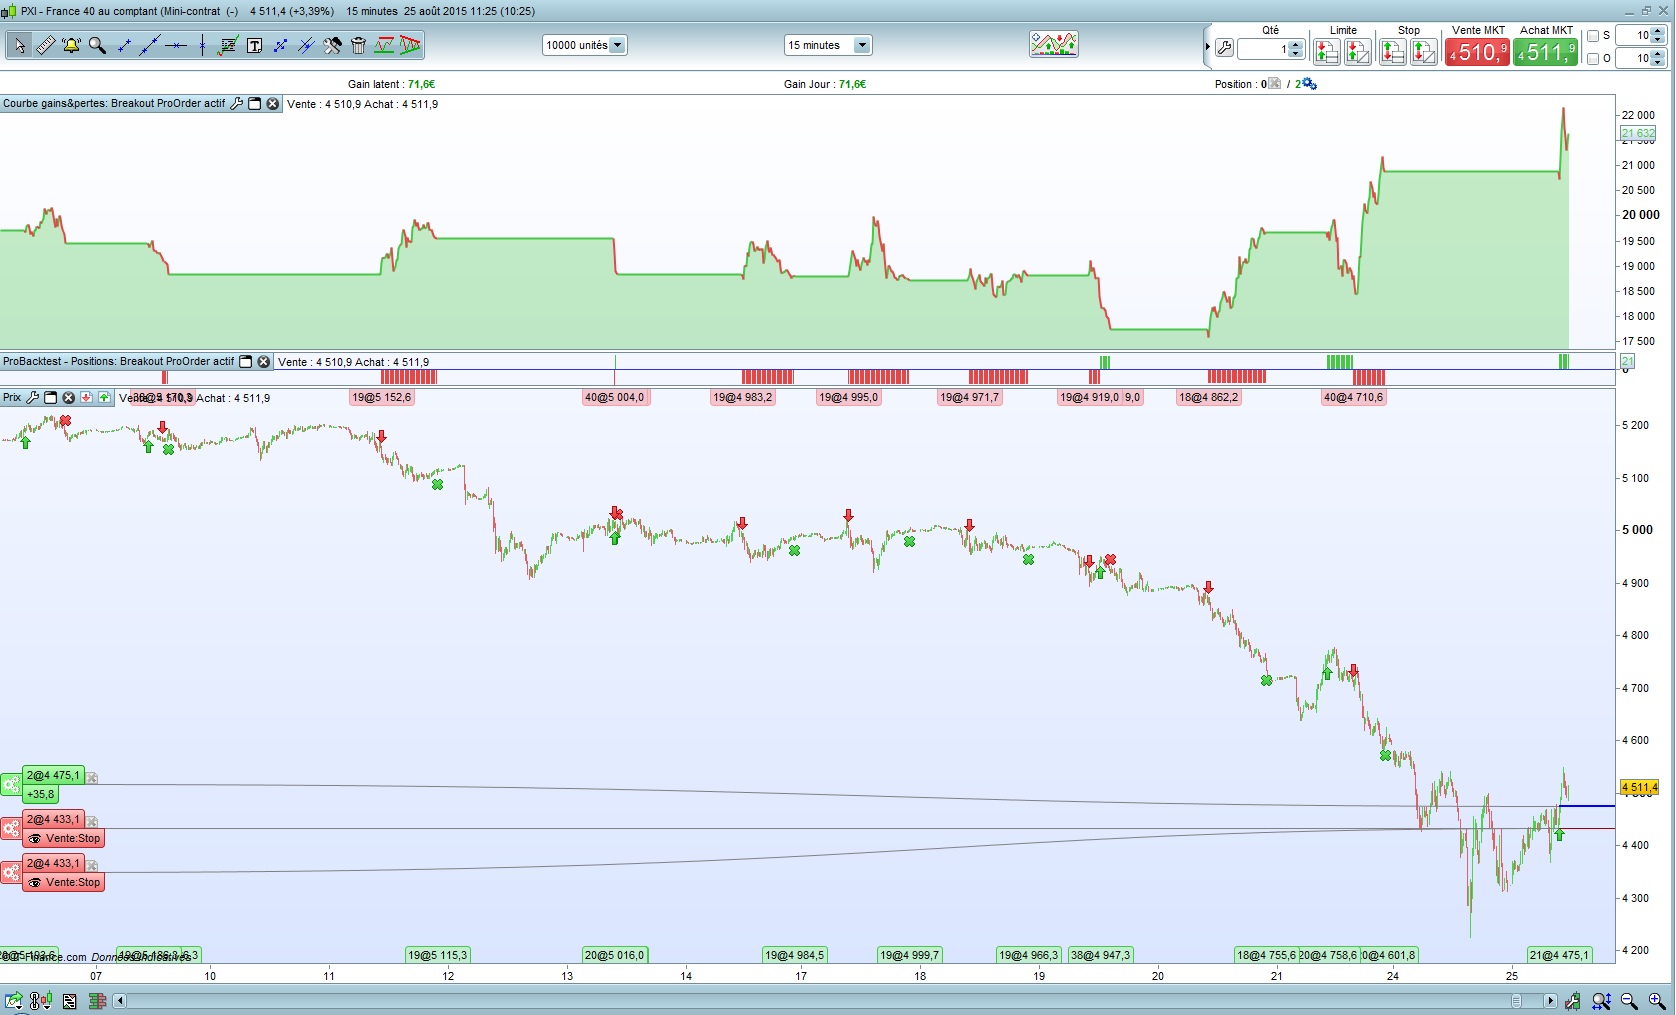Image resolution: width=1676 pixels, height=1015 pixels.
Task: Select the ruler measurement tool
Action: (x=46, y=45)
